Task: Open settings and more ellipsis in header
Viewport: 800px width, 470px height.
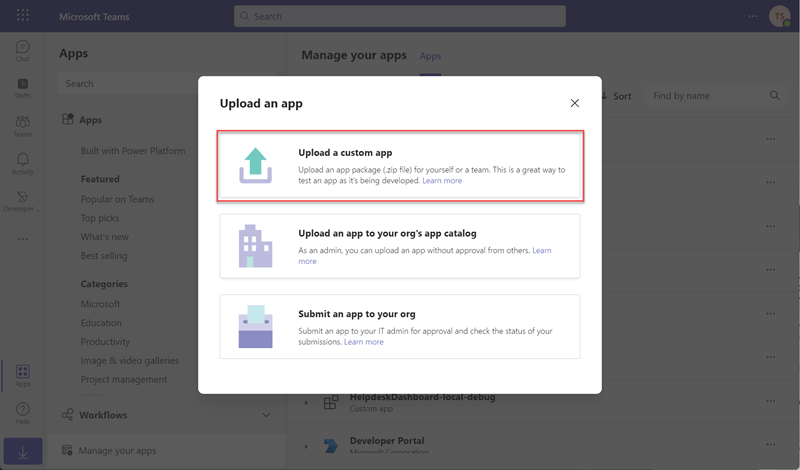Action: point(753,16)
